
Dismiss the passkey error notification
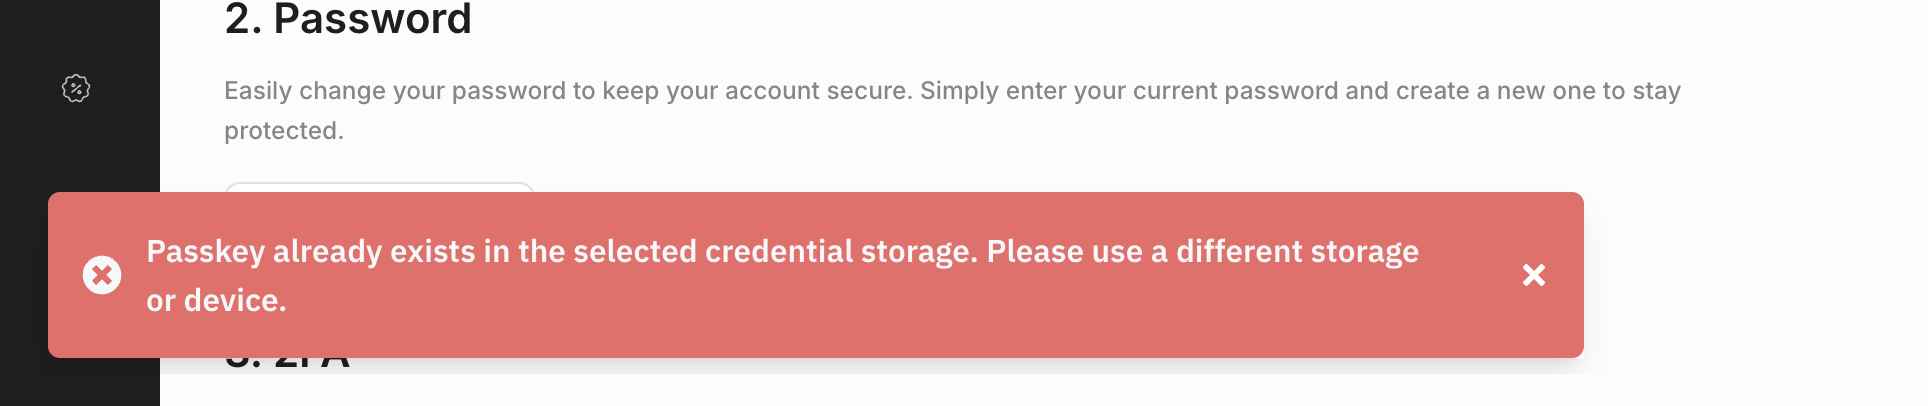[x=1533, y=275]
